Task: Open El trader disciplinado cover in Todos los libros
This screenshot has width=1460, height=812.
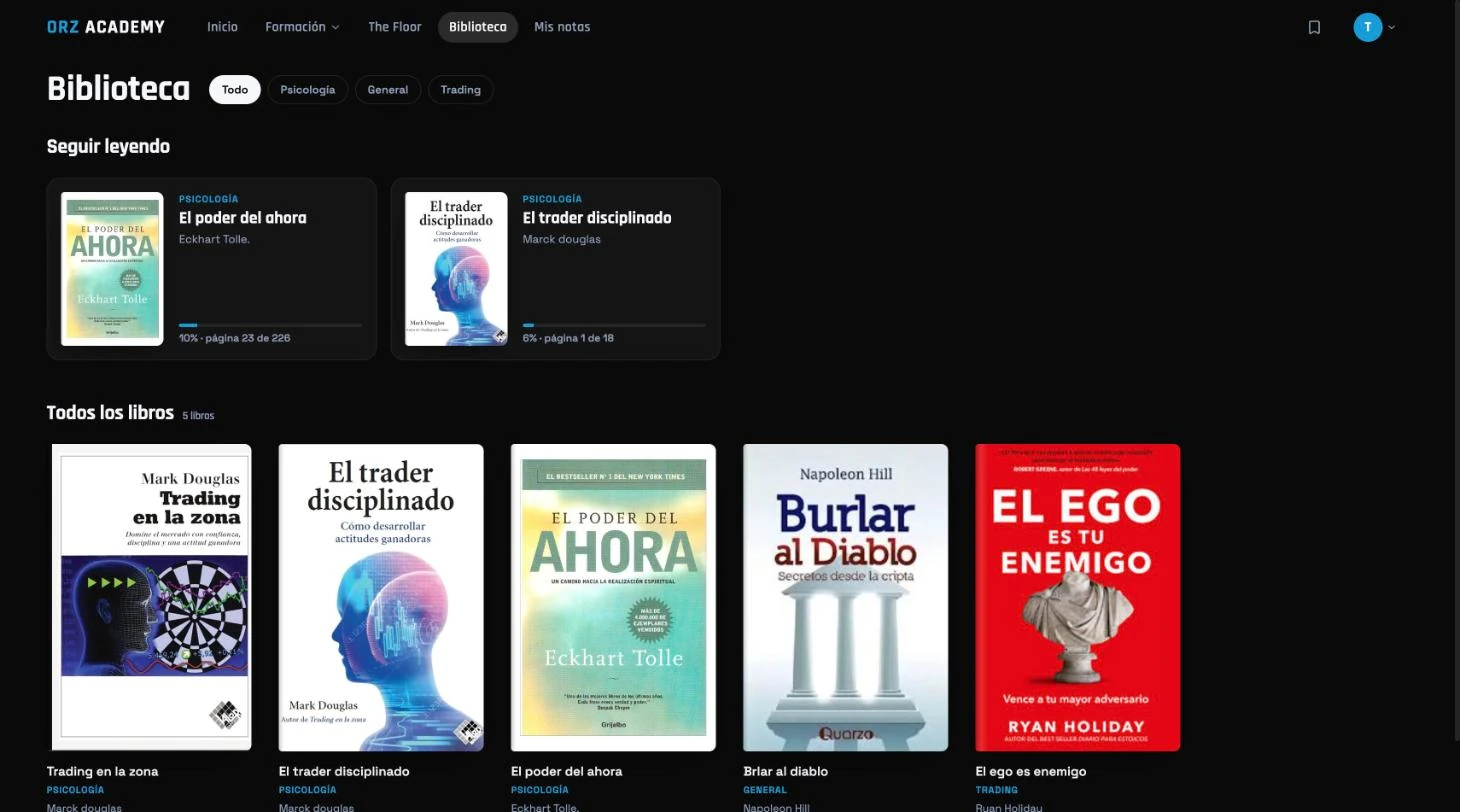Action: (x=381, y=597)
